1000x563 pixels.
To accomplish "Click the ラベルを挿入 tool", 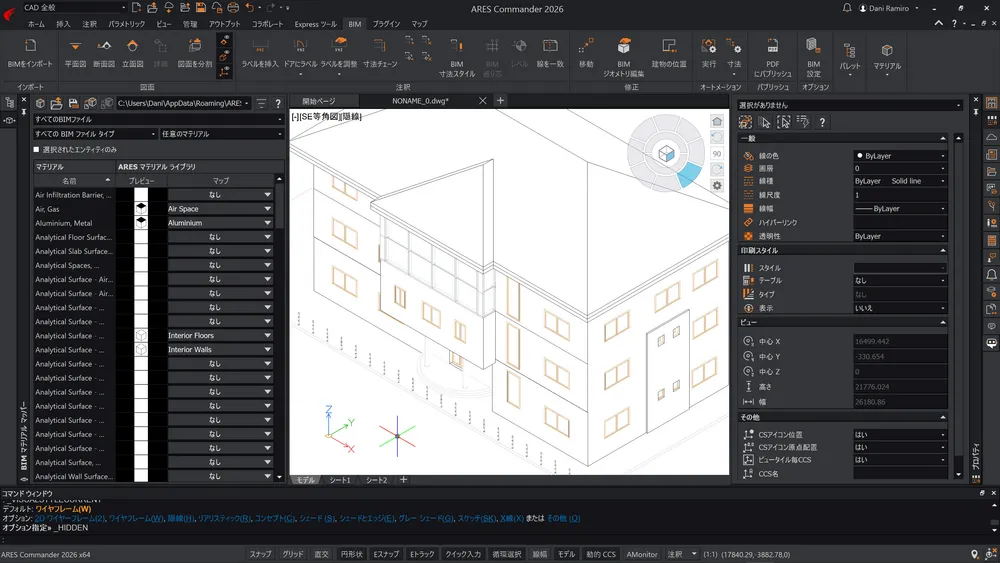I will coord(260,52).
